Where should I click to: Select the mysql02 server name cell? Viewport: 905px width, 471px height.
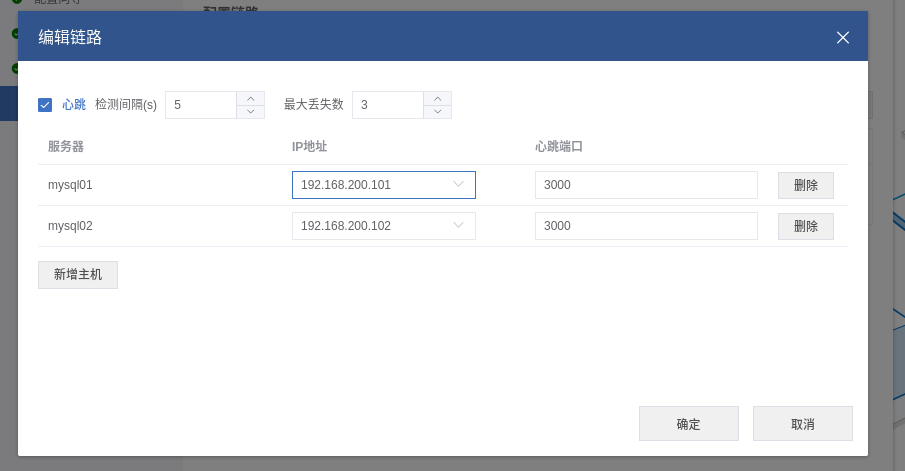[70, 226]
